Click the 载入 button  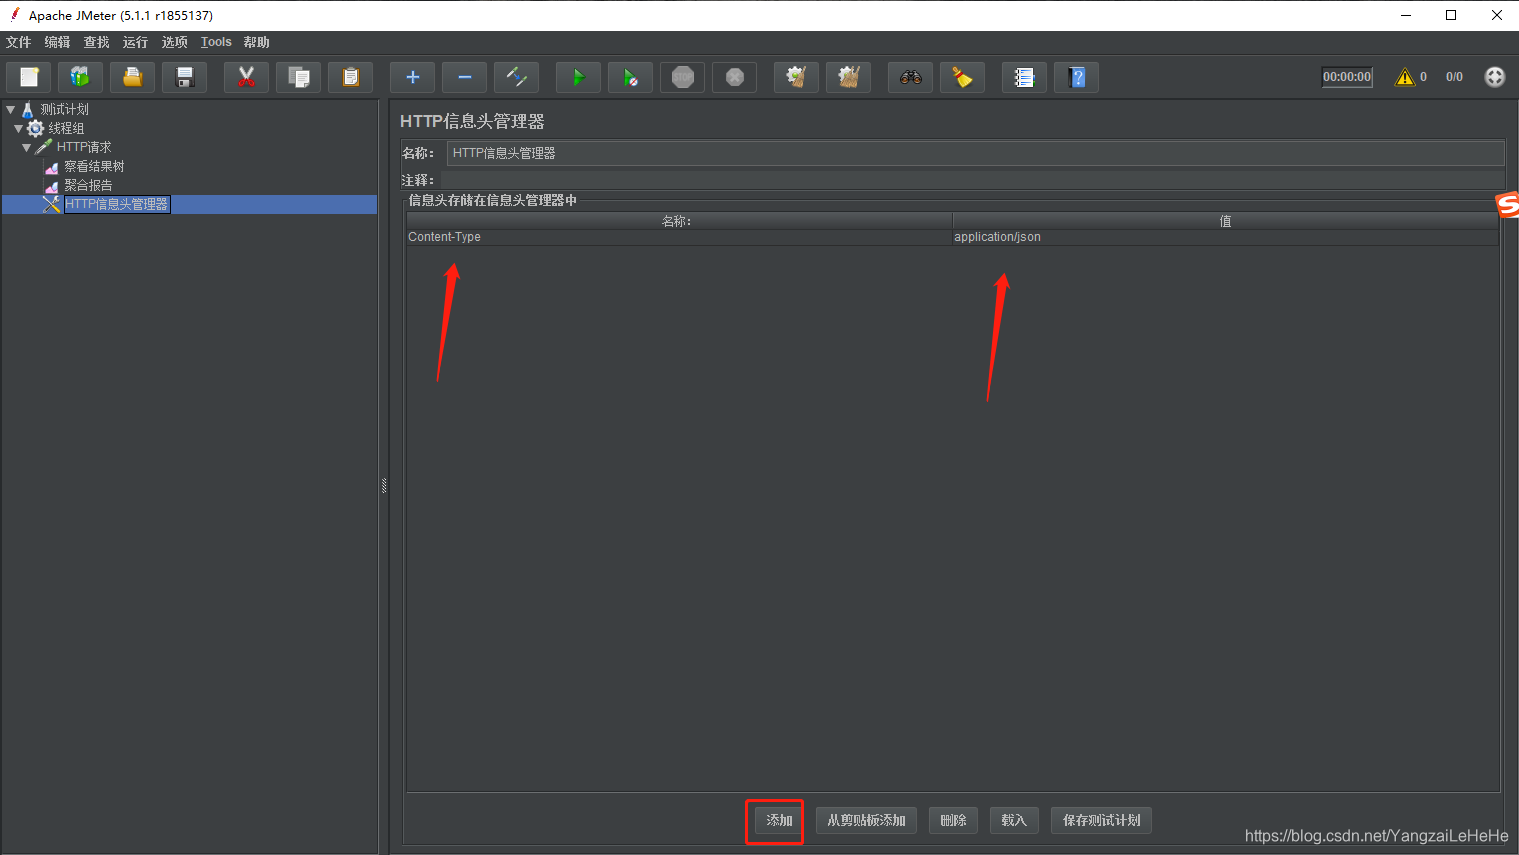pos(1014,820)
